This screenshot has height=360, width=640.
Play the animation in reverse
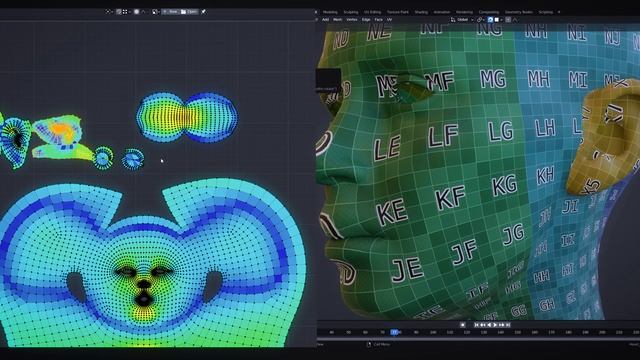[489, 325]
